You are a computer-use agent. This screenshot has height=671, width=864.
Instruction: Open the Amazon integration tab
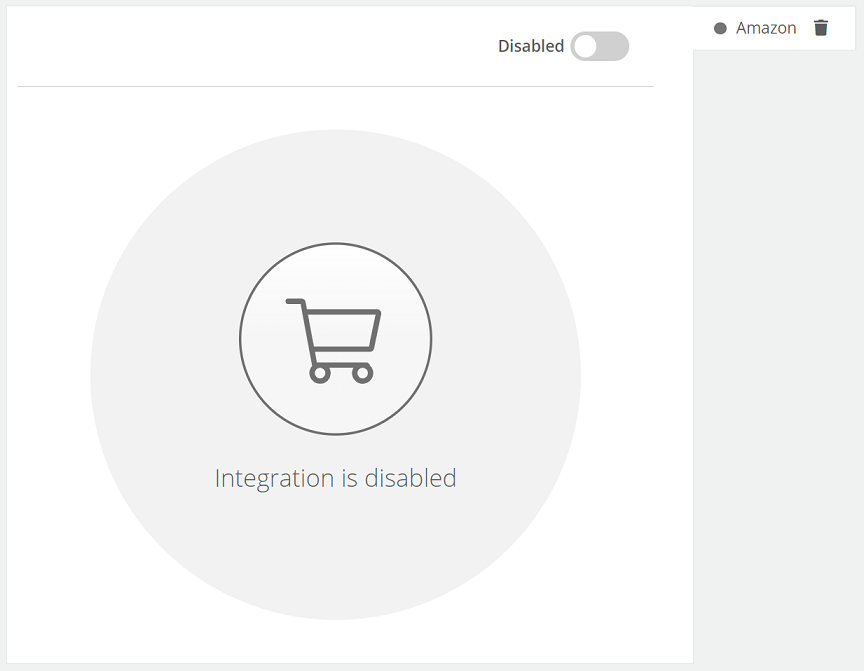774,28
